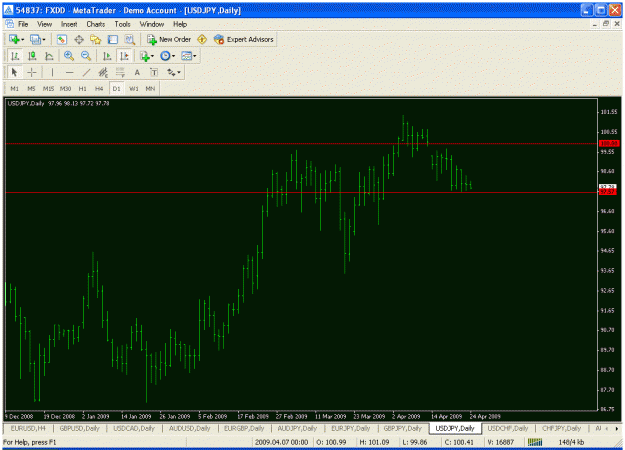This screenshot has height=450, width=625.
Task: Switch to H4 timeframe
Action: [99, 88]
